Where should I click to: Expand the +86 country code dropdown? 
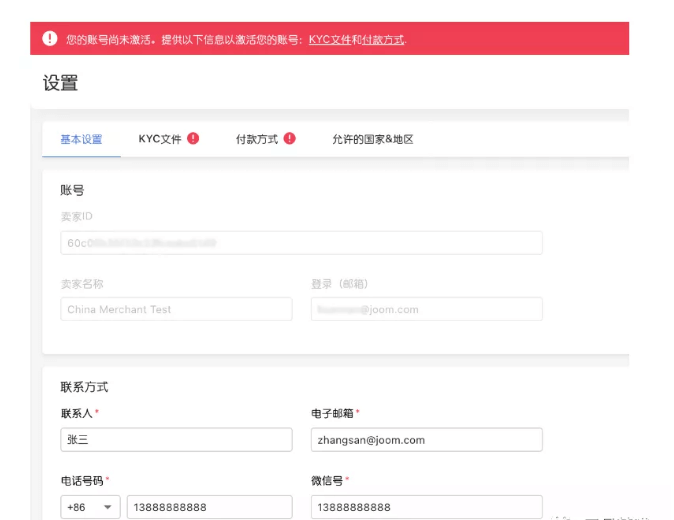coord(90,507)
